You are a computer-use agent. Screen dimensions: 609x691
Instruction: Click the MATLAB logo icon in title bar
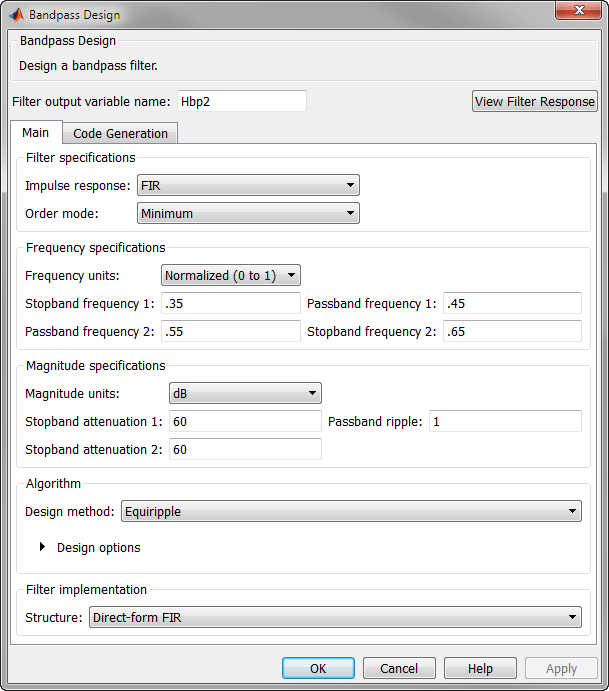pyautogui.click(x=16, y=15)
